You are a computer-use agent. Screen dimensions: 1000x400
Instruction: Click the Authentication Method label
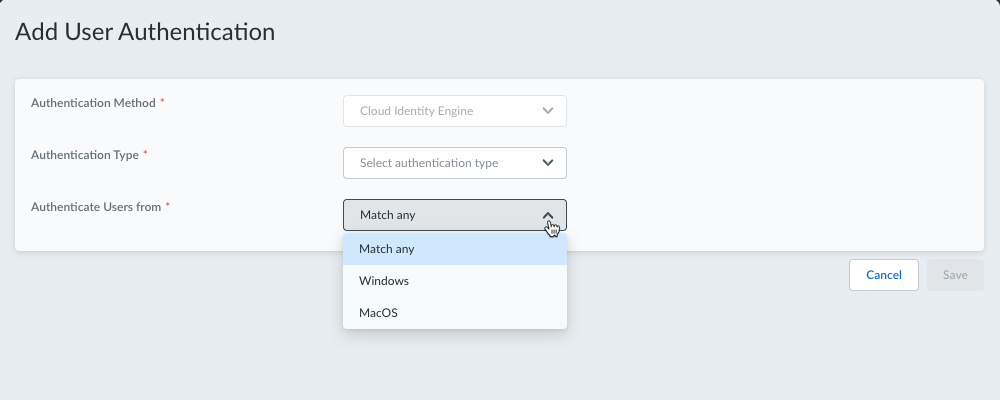(93, 102)
